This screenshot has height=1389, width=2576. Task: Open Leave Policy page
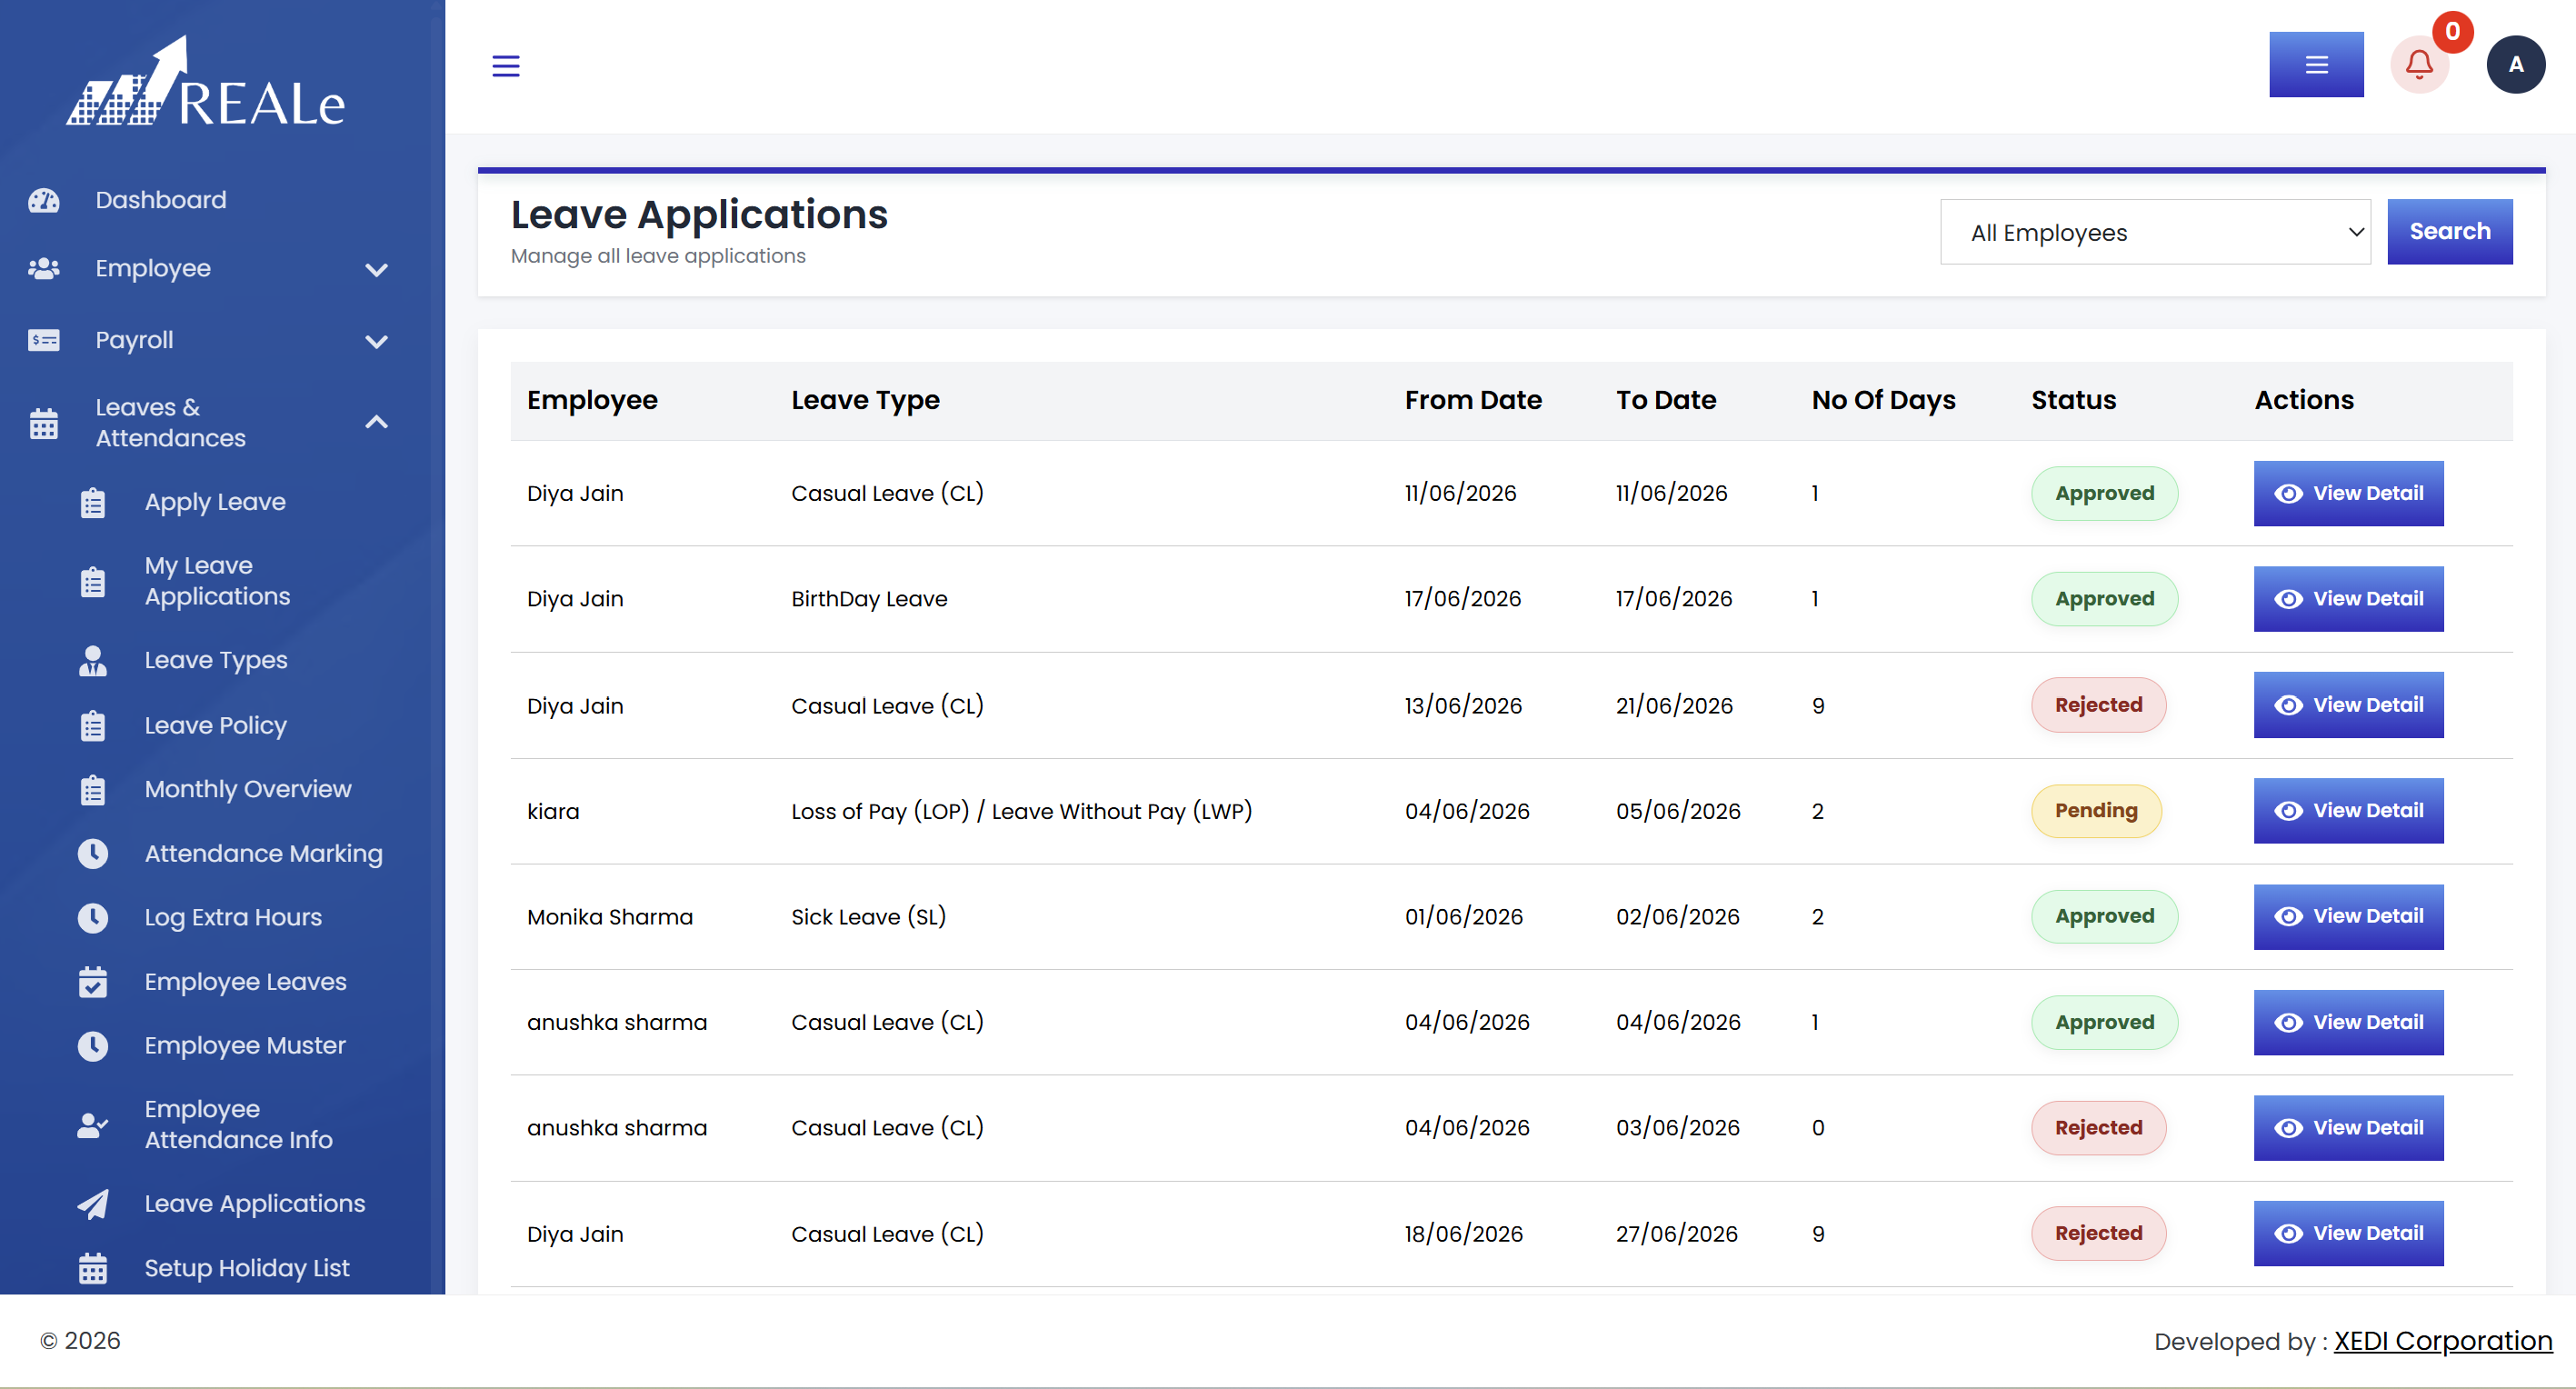tap(216, 725)
